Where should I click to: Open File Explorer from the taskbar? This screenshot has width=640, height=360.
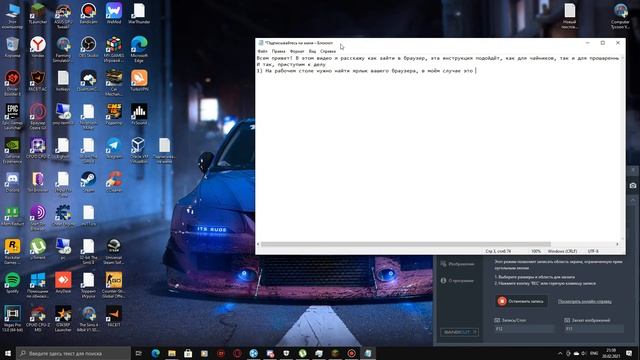(x=172, y=353)
